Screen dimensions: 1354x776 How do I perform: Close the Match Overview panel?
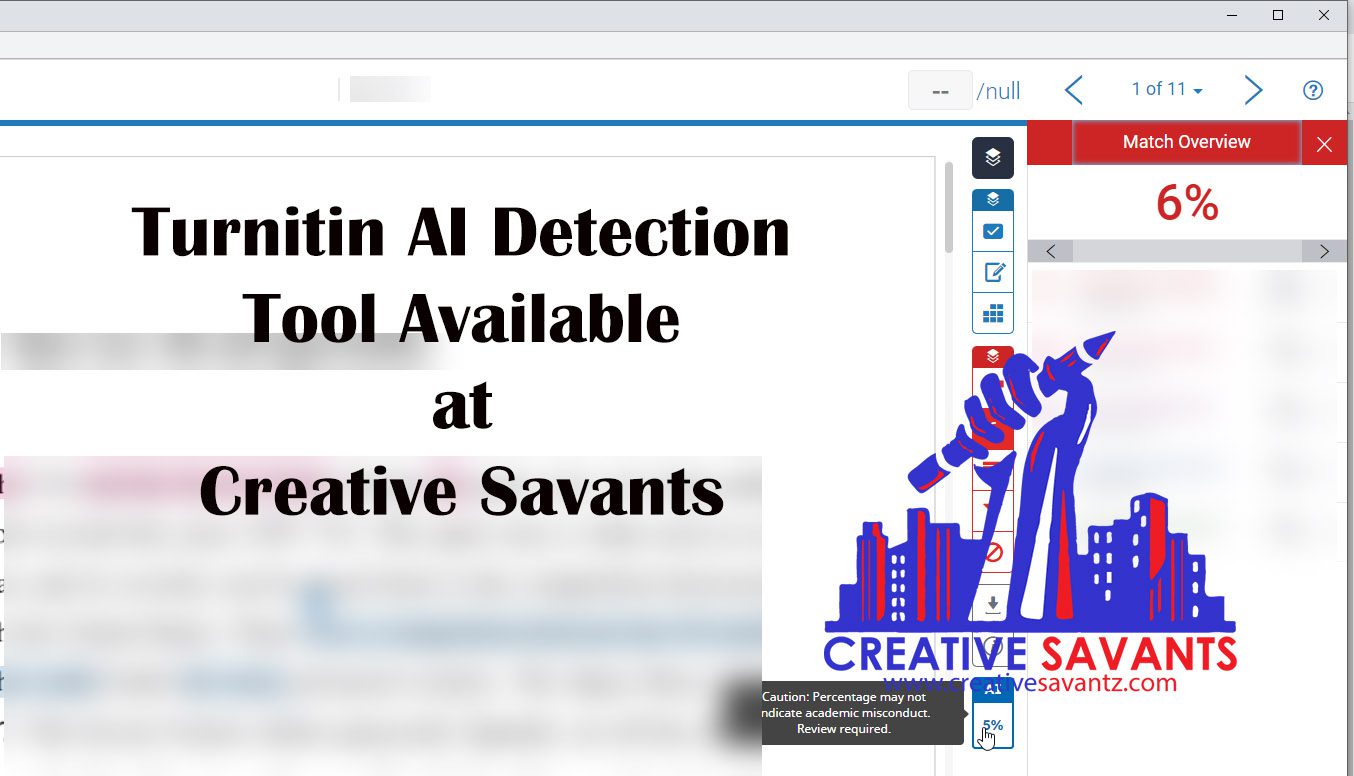click(1324, 142)
